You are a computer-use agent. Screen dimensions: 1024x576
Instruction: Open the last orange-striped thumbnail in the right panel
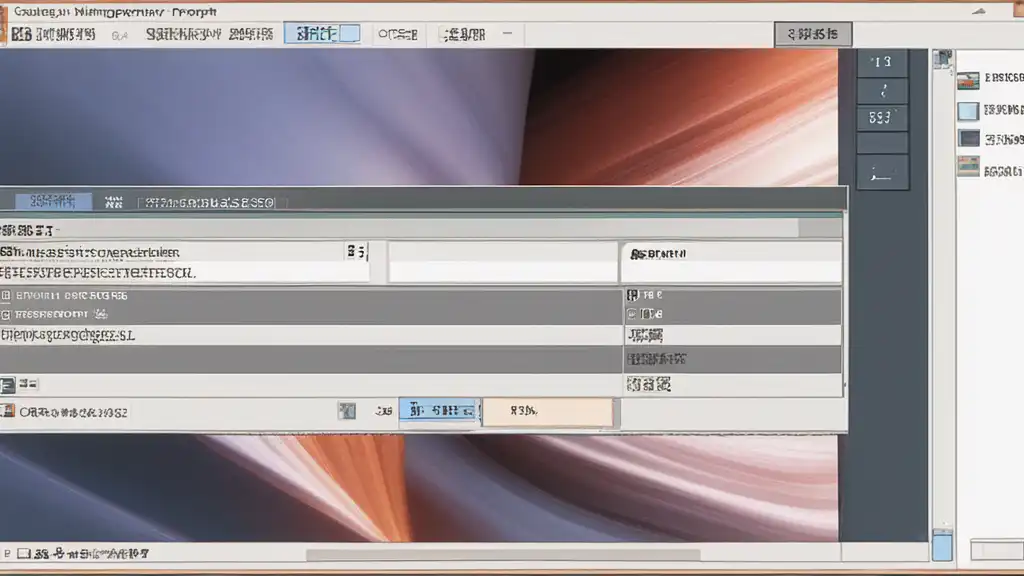(x=968, y=167)
